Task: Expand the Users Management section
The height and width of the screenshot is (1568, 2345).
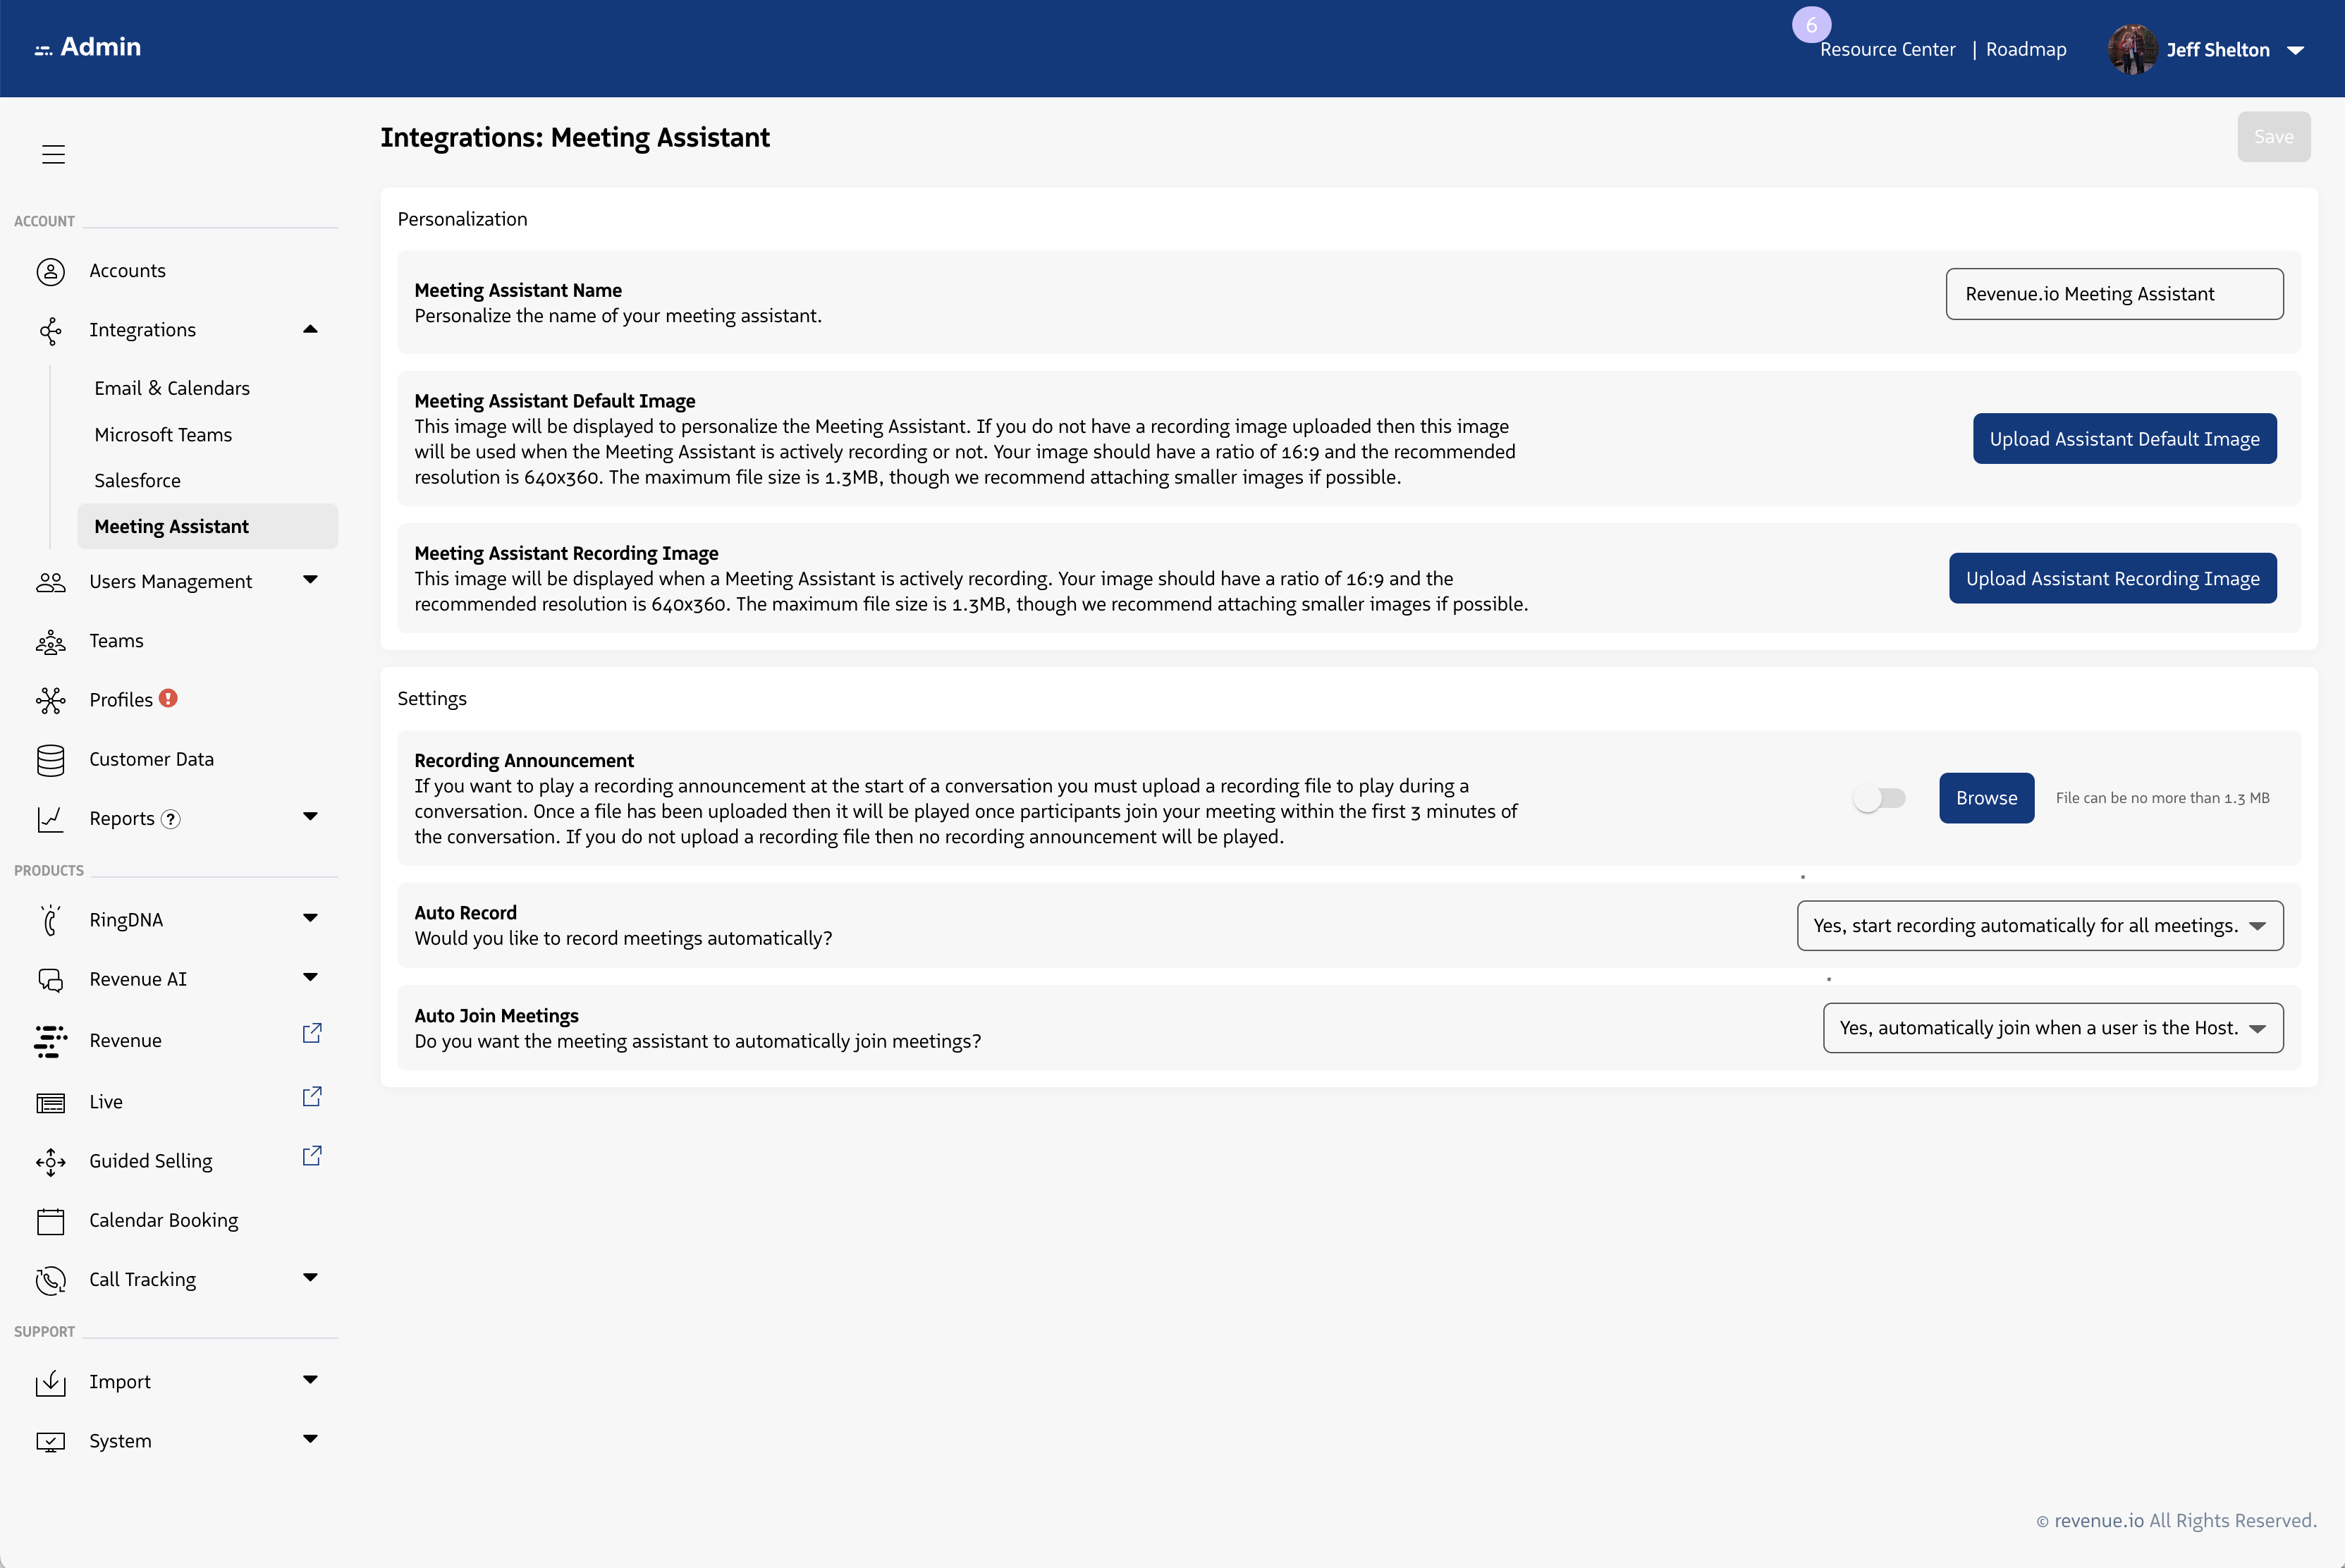Action: tap(310, 580)
